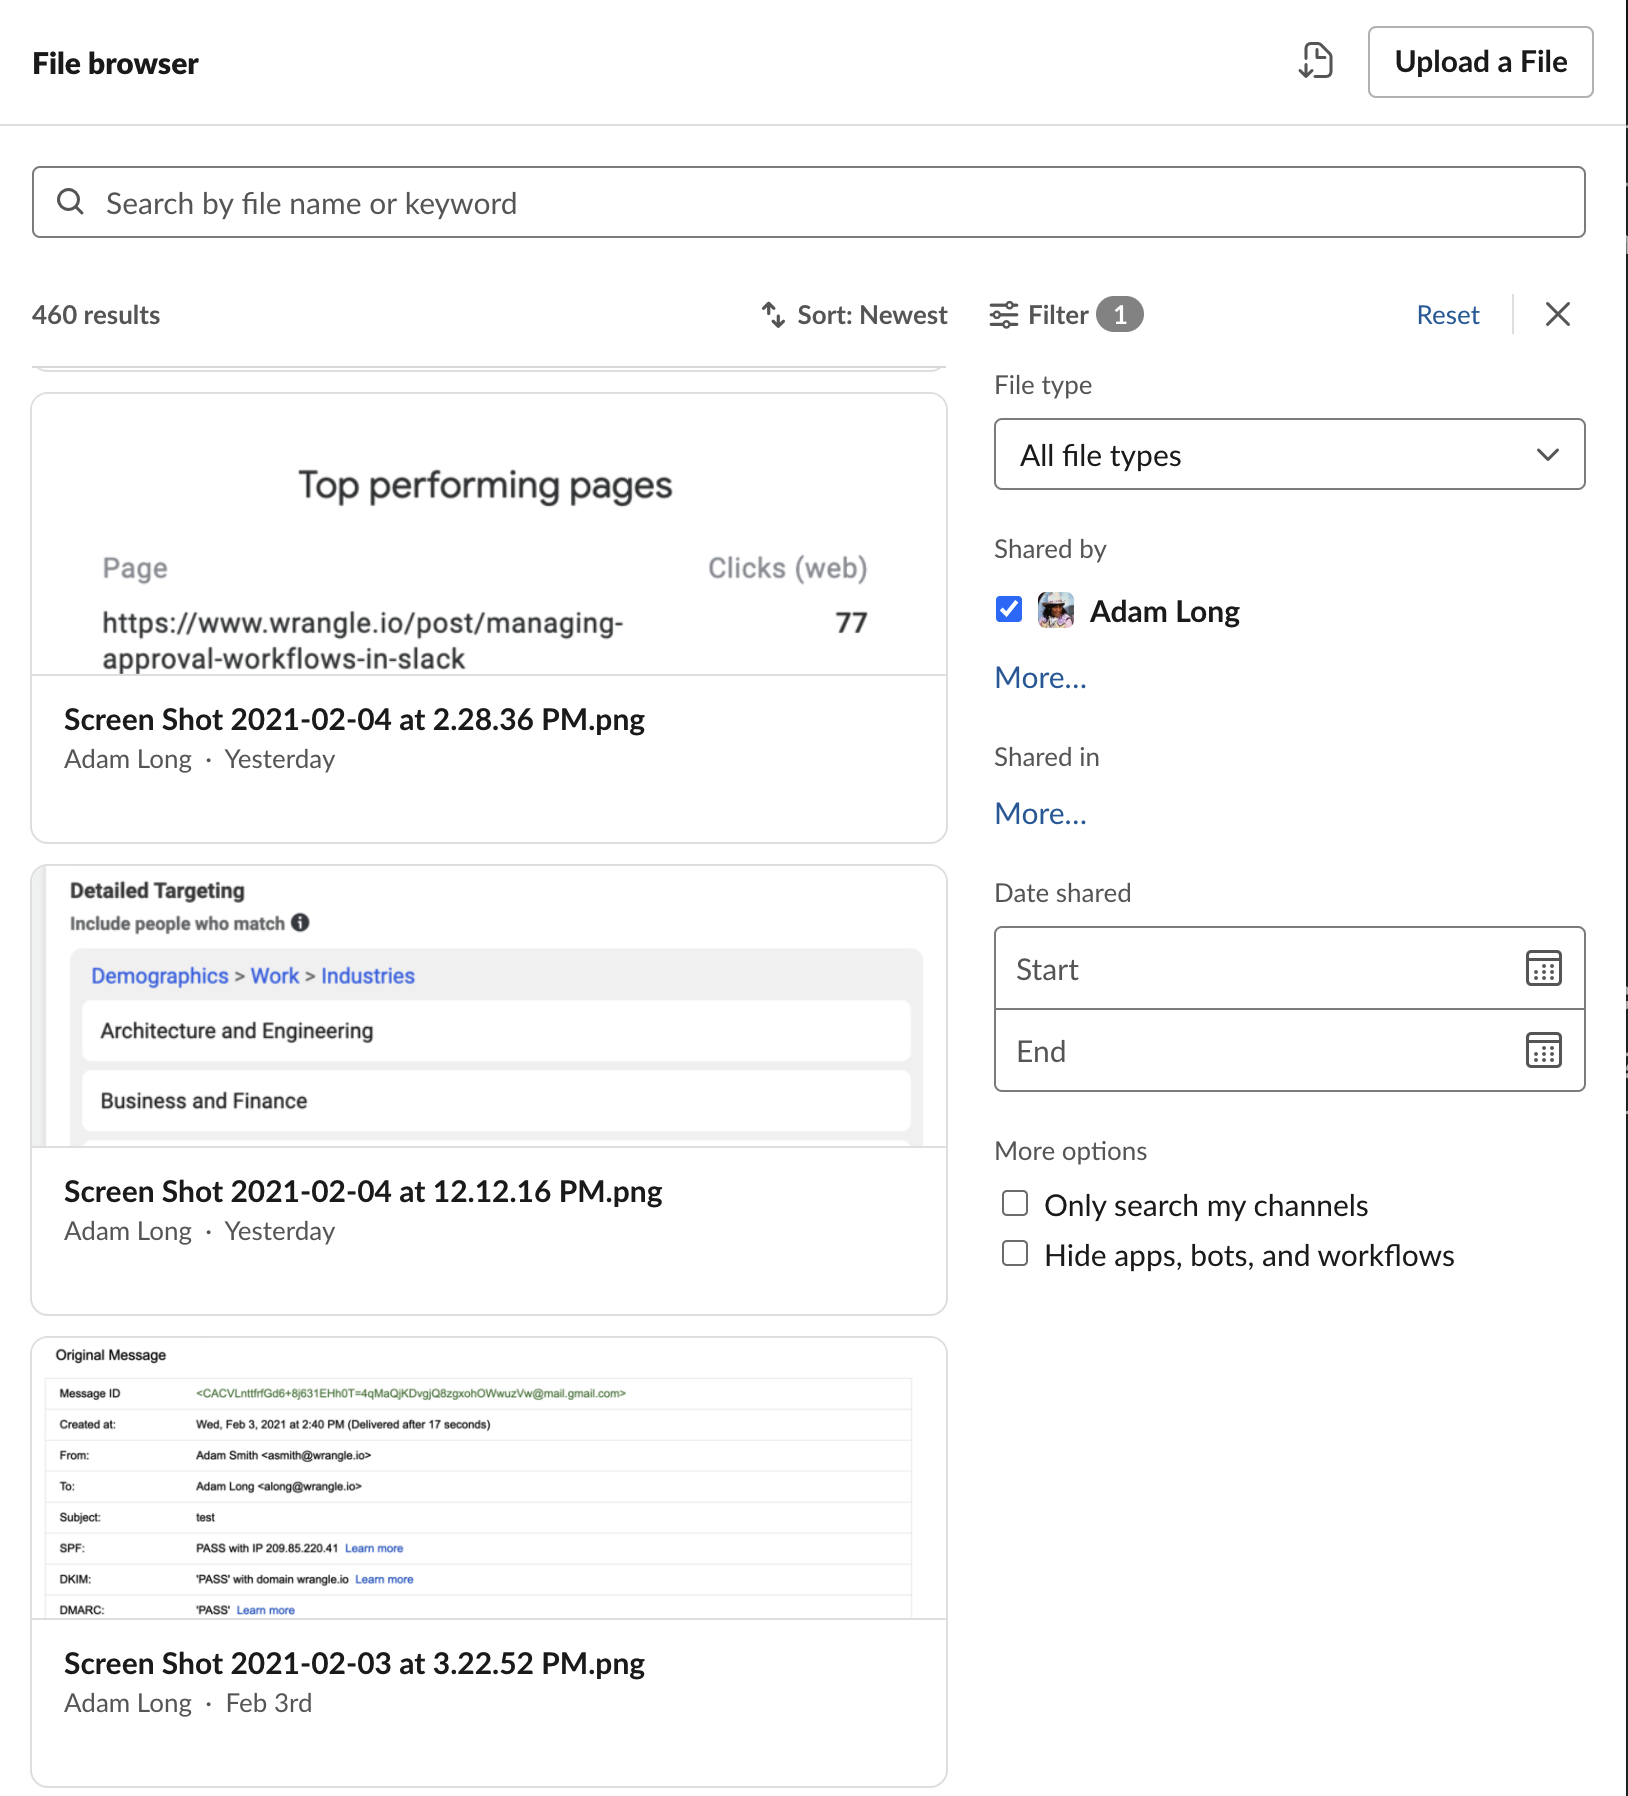Click the search magnifier icon
Viewport: 1628px width, 1796px height.
(70, 202)
